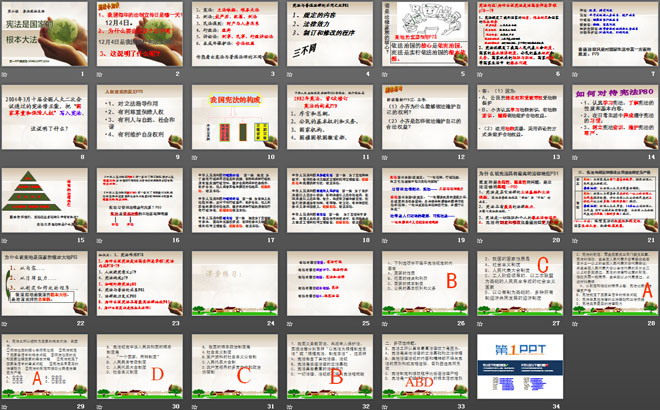Click animation star icon under slide 19
The width and height of the screenshot is (660, 410).
coord(385,241)
